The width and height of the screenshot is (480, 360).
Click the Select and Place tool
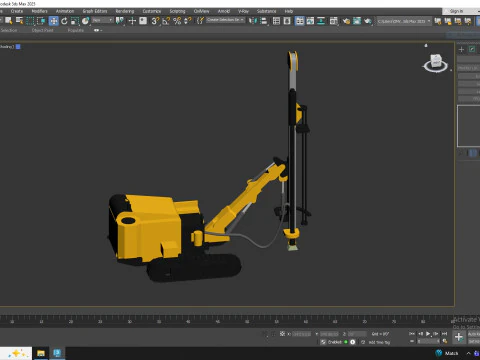click(x=86, y=21)
